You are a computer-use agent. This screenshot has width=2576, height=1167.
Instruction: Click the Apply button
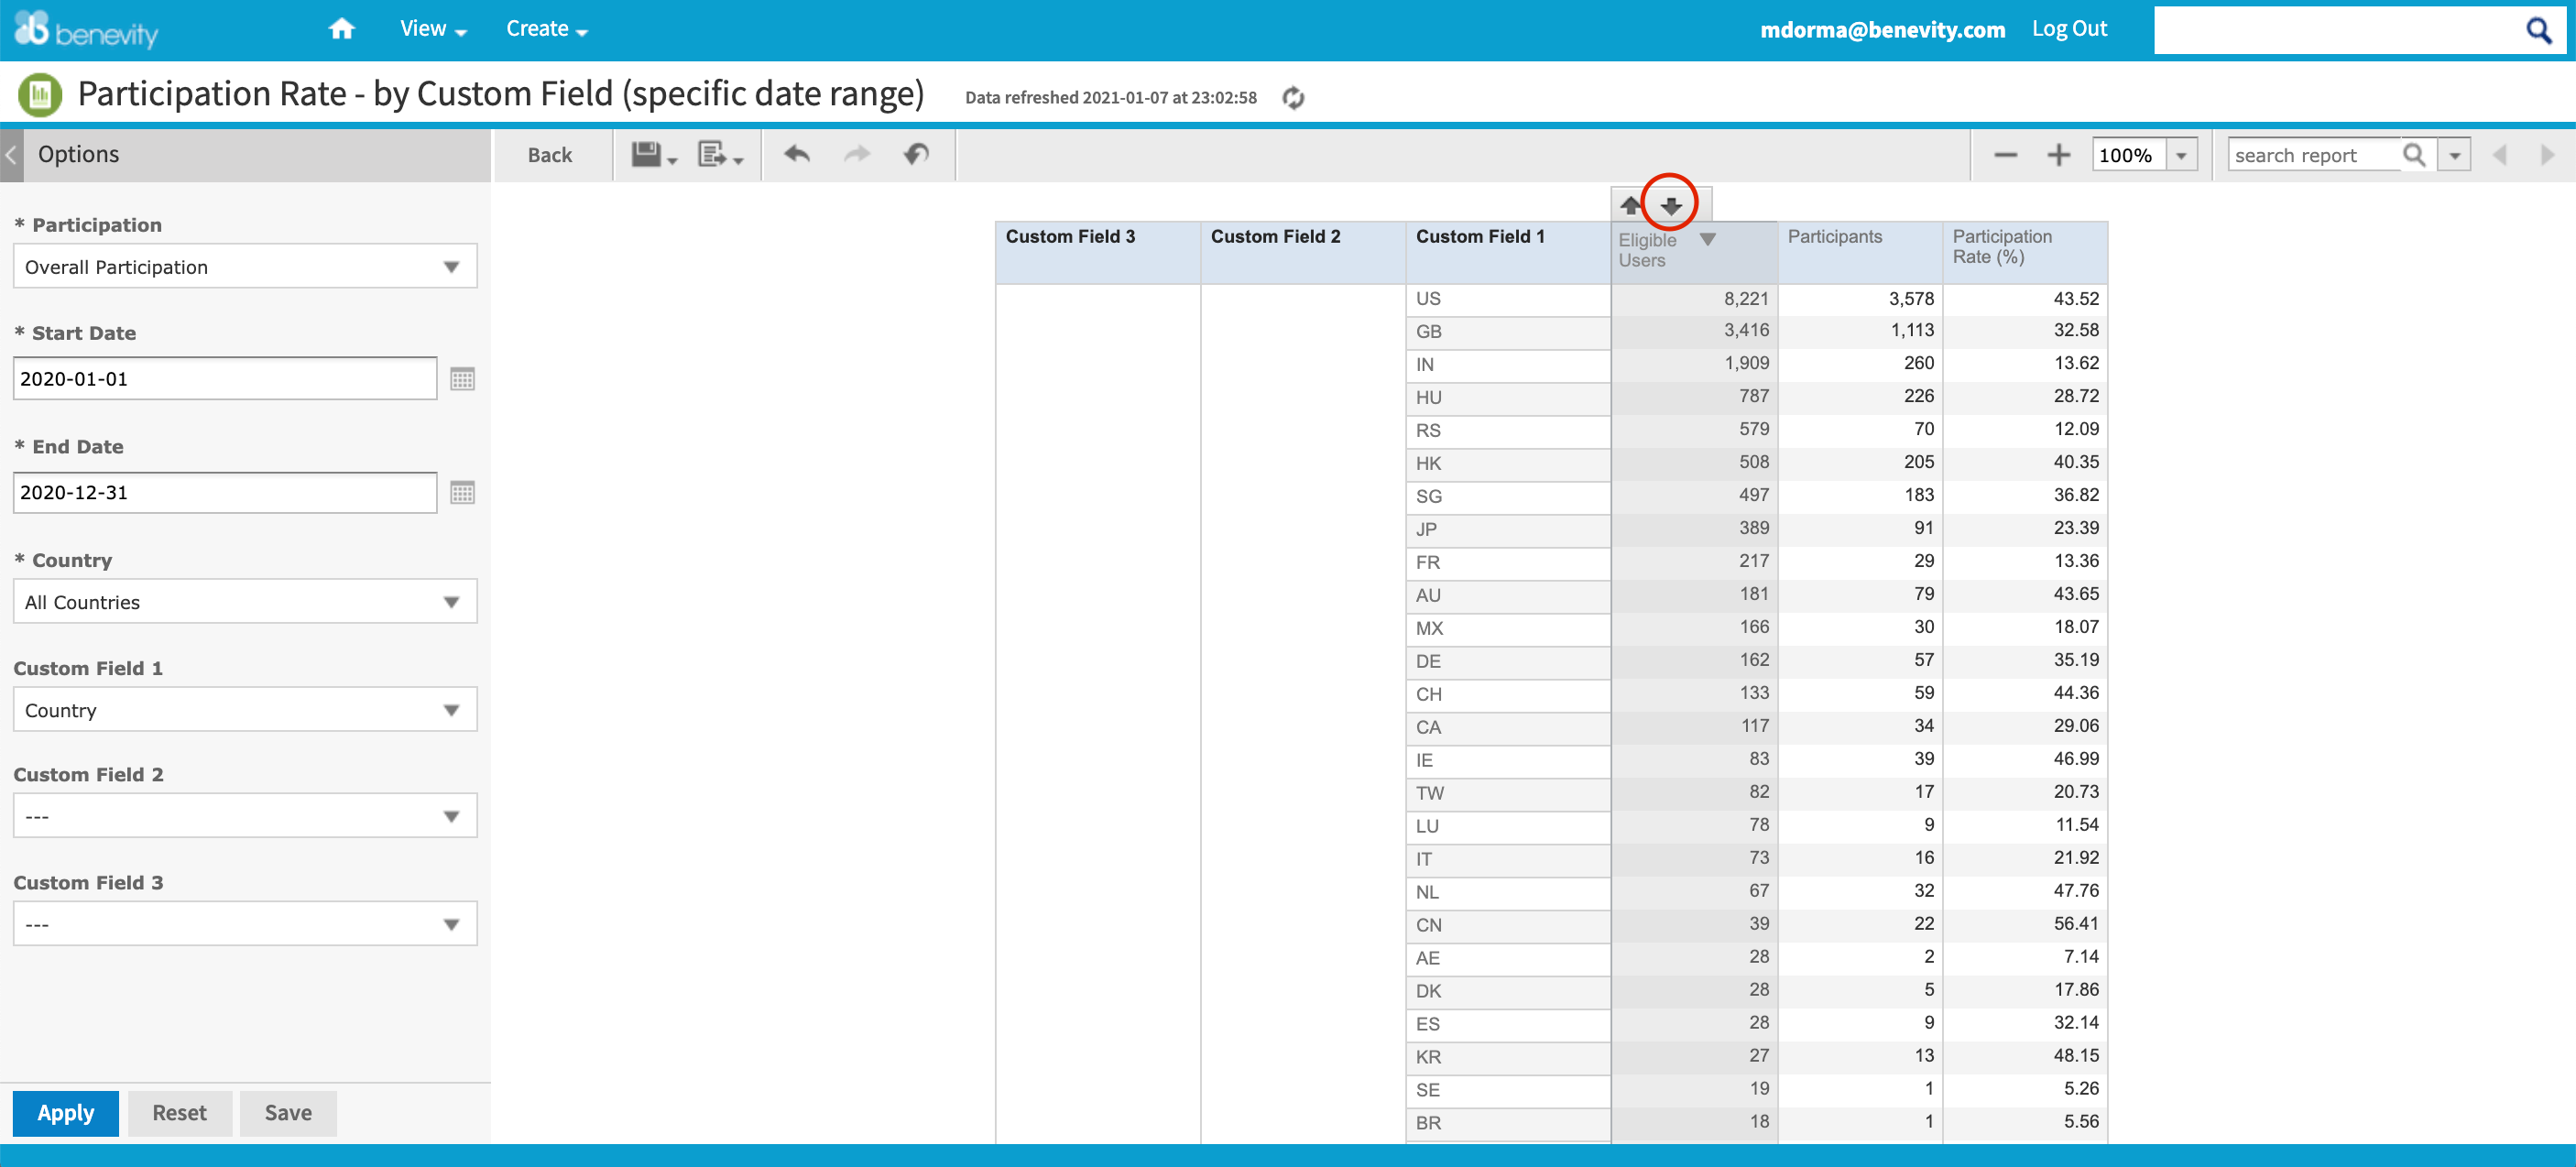click(66, 1113)
